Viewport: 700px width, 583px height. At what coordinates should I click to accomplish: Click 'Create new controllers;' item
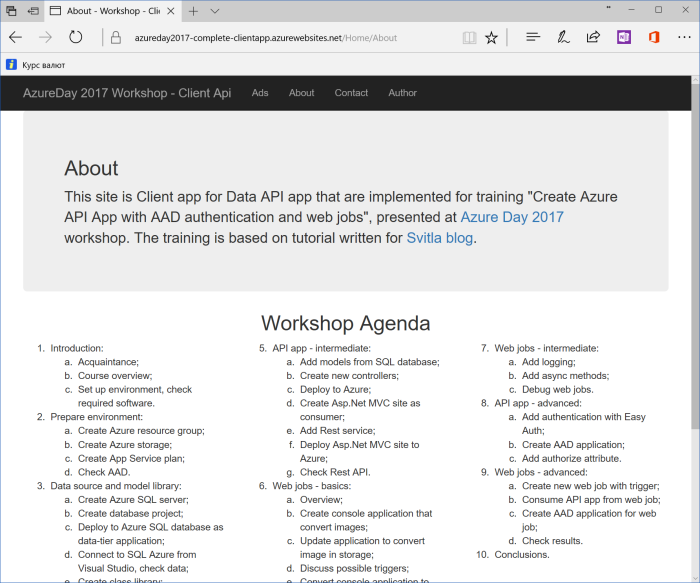(349, 376)
